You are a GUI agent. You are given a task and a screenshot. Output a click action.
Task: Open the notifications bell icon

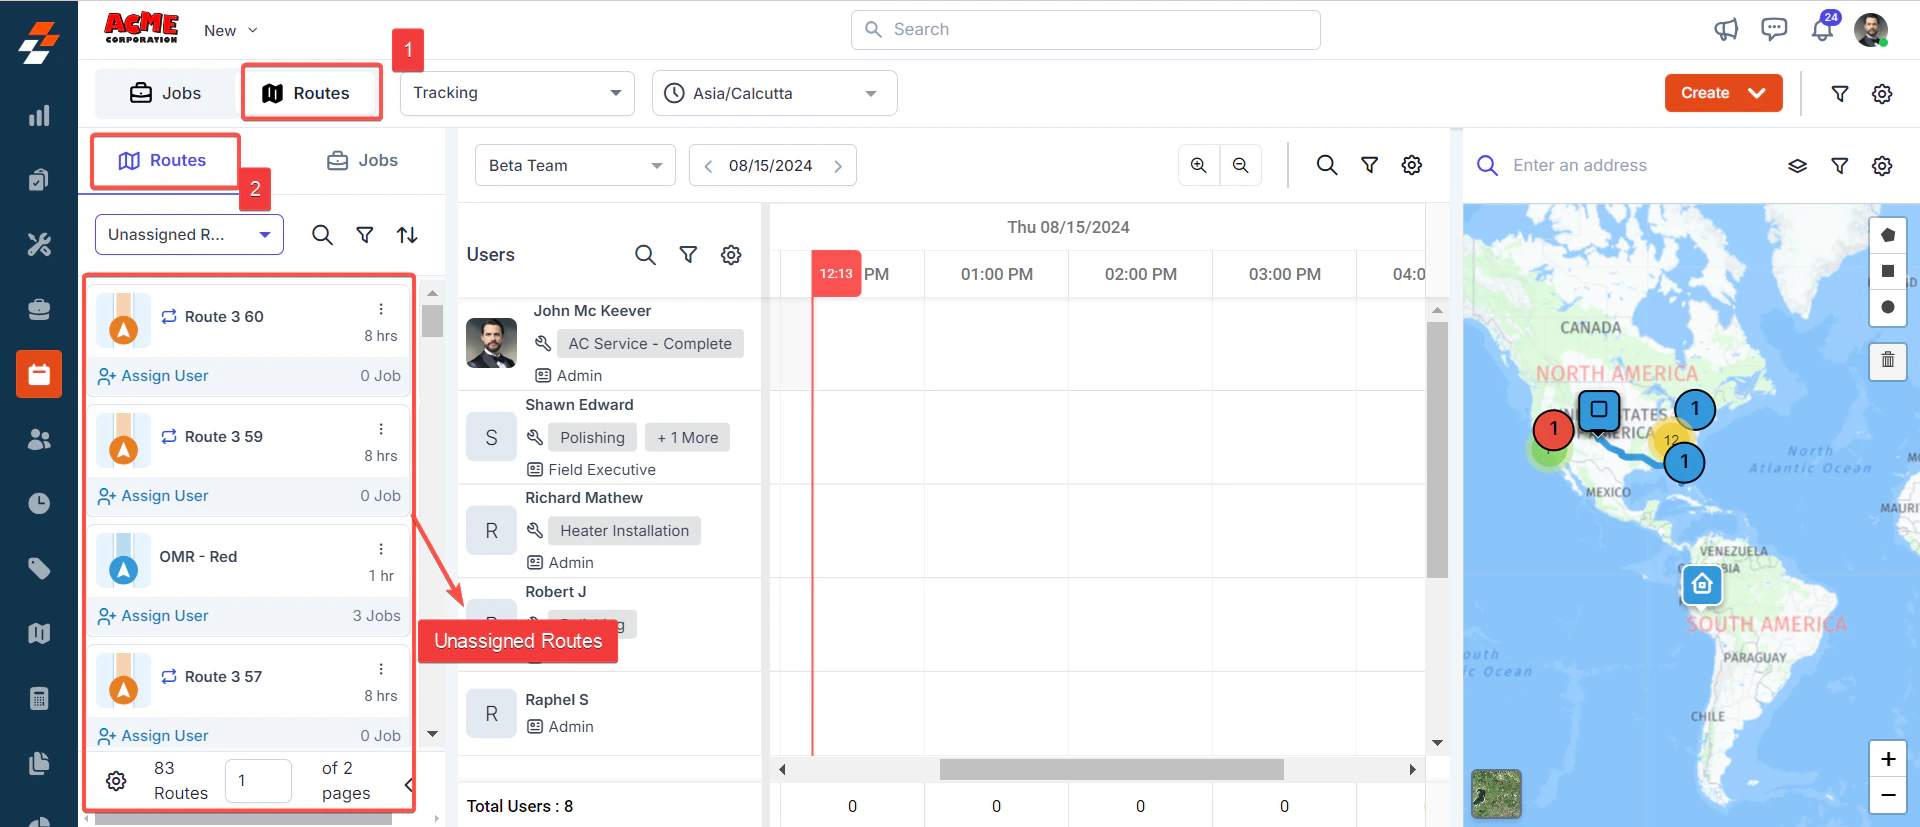[1822, 29]
